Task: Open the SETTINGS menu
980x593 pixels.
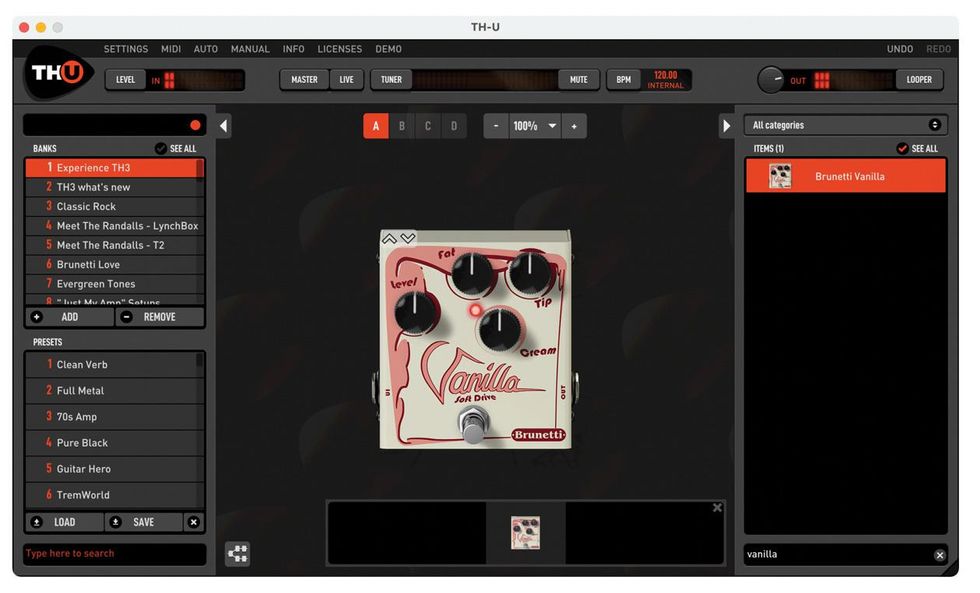Action: click(x=126, y=49)
